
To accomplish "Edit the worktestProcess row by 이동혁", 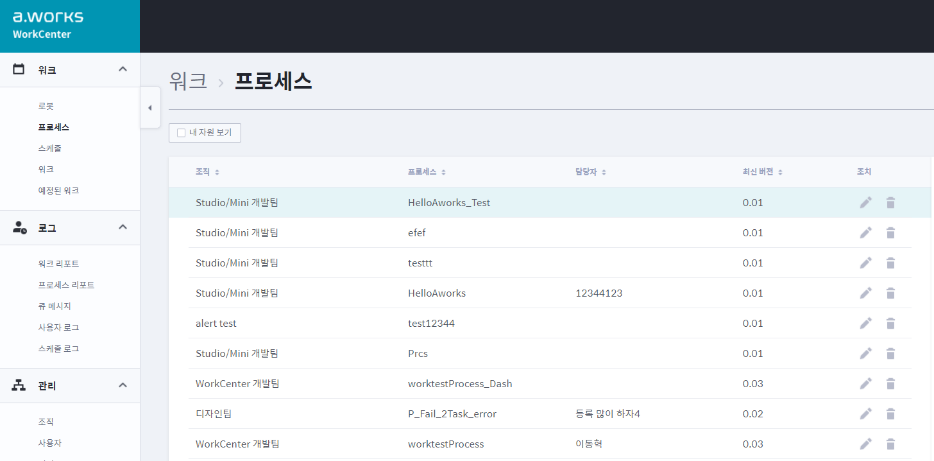I will [865, 444].
